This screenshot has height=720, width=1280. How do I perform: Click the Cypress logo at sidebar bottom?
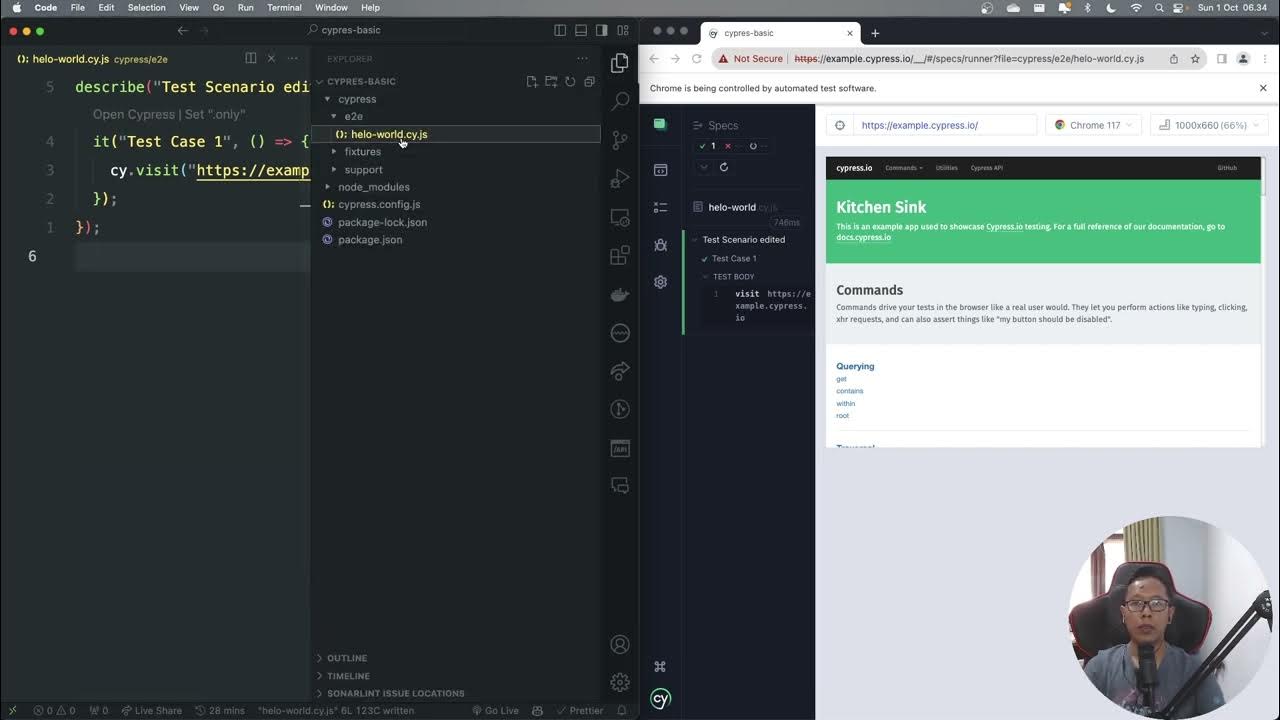660,699
